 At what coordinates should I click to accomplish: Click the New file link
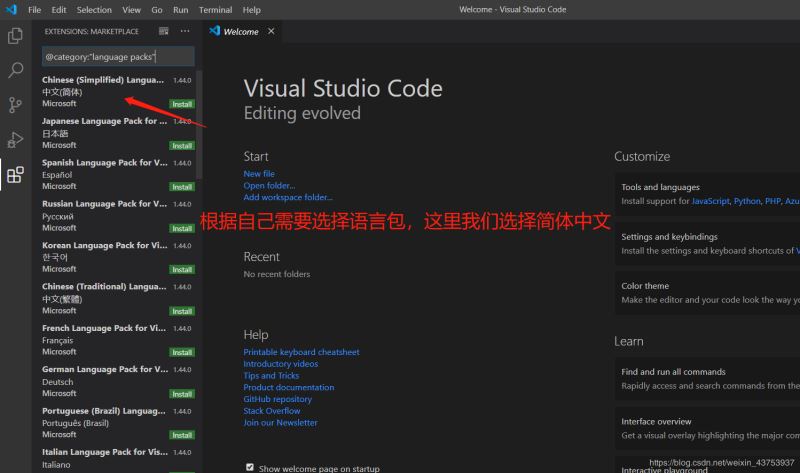click(x=259, y=174)
